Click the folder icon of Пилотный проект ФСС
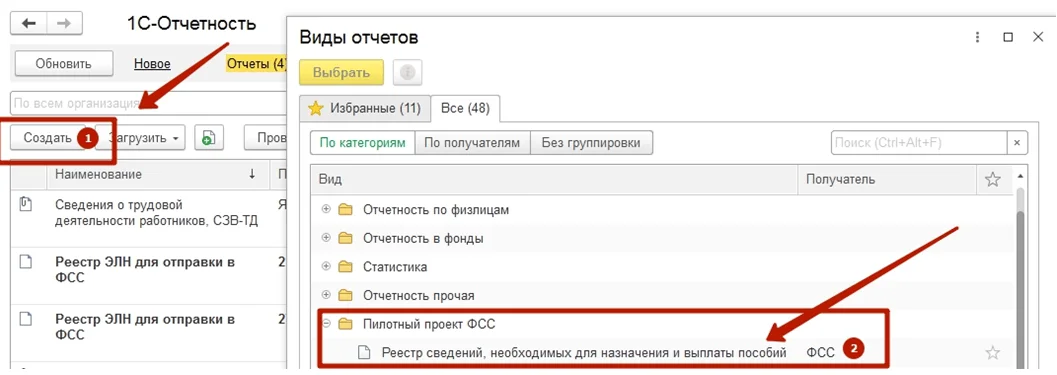 pyautogui.click(x=346, y=324)
